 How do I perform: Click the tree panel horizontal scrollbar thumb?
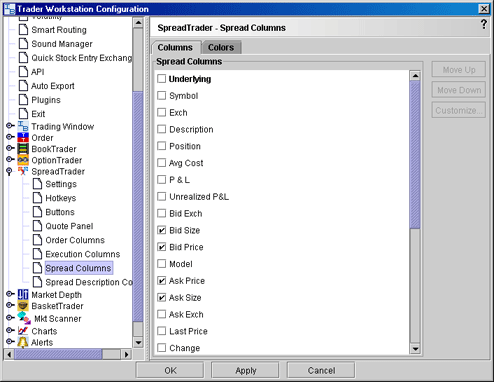58,354
